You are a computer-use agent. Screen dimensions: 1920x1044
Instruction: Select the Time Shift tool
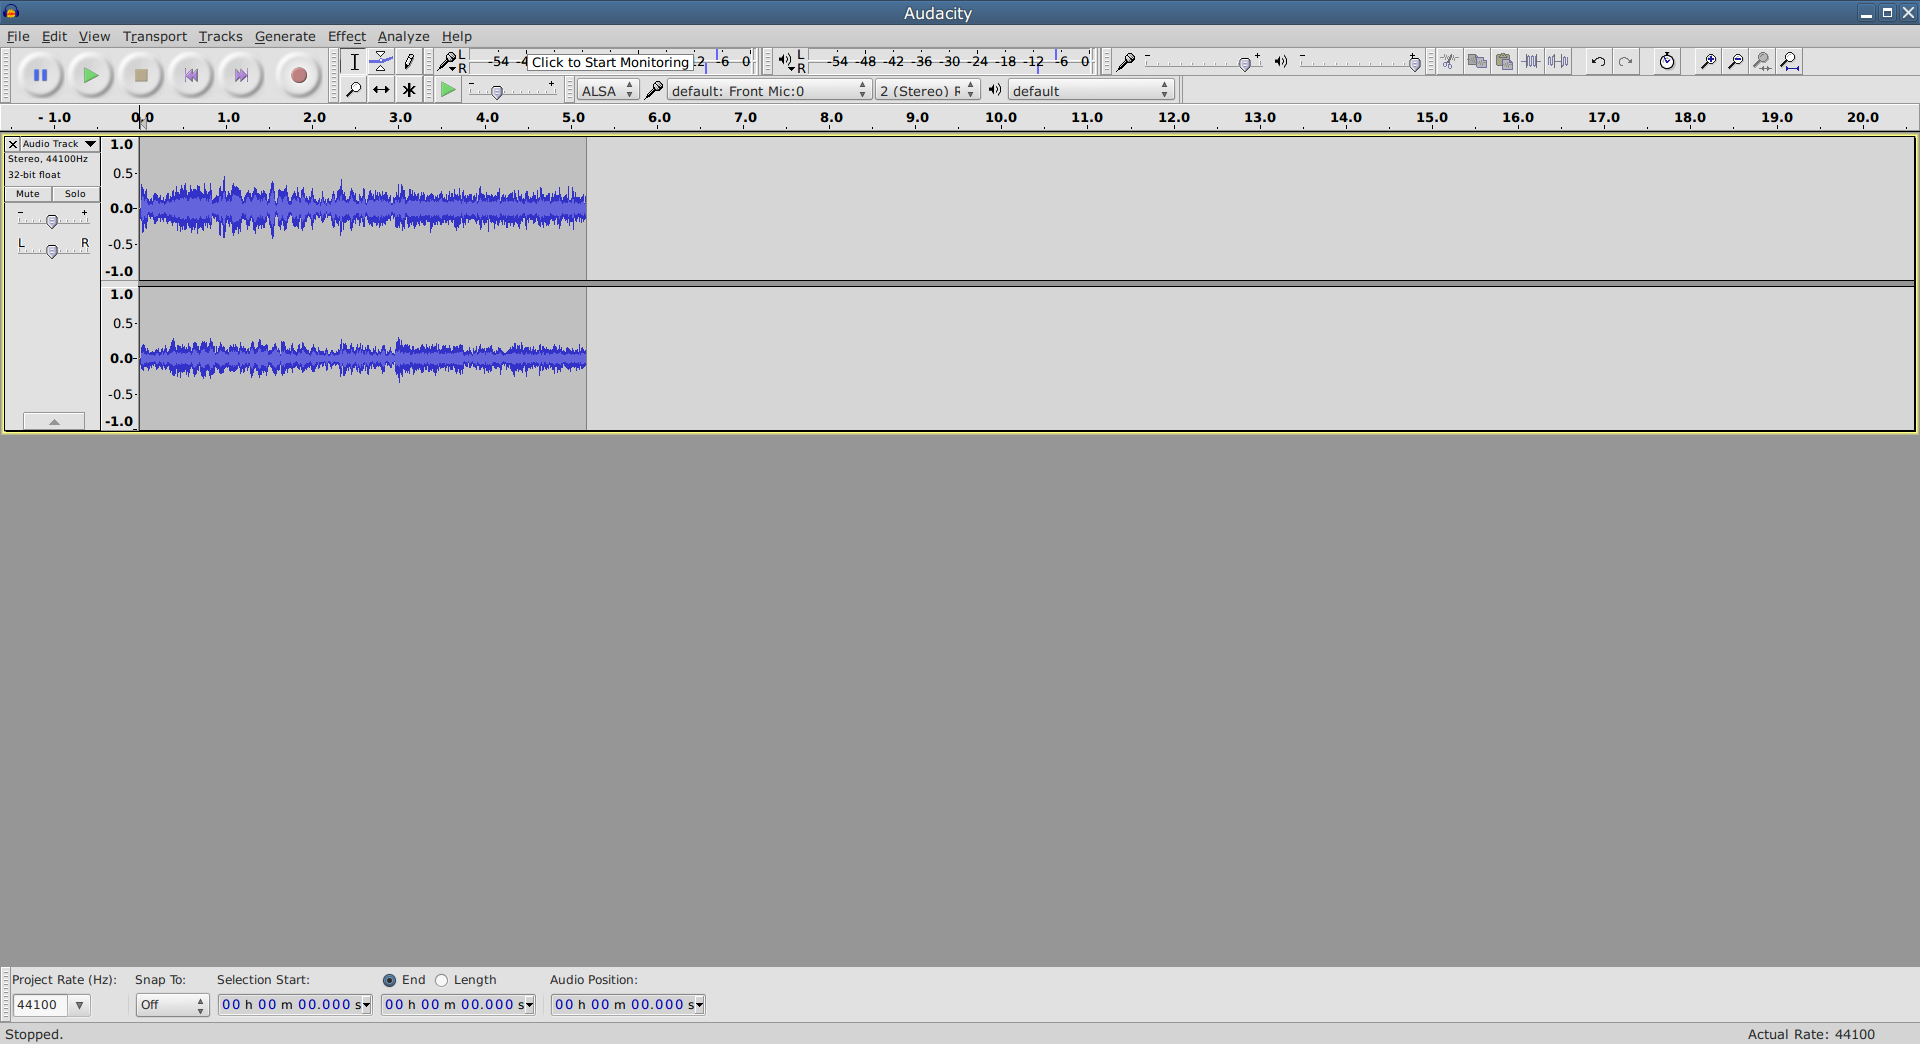[381, 90]
